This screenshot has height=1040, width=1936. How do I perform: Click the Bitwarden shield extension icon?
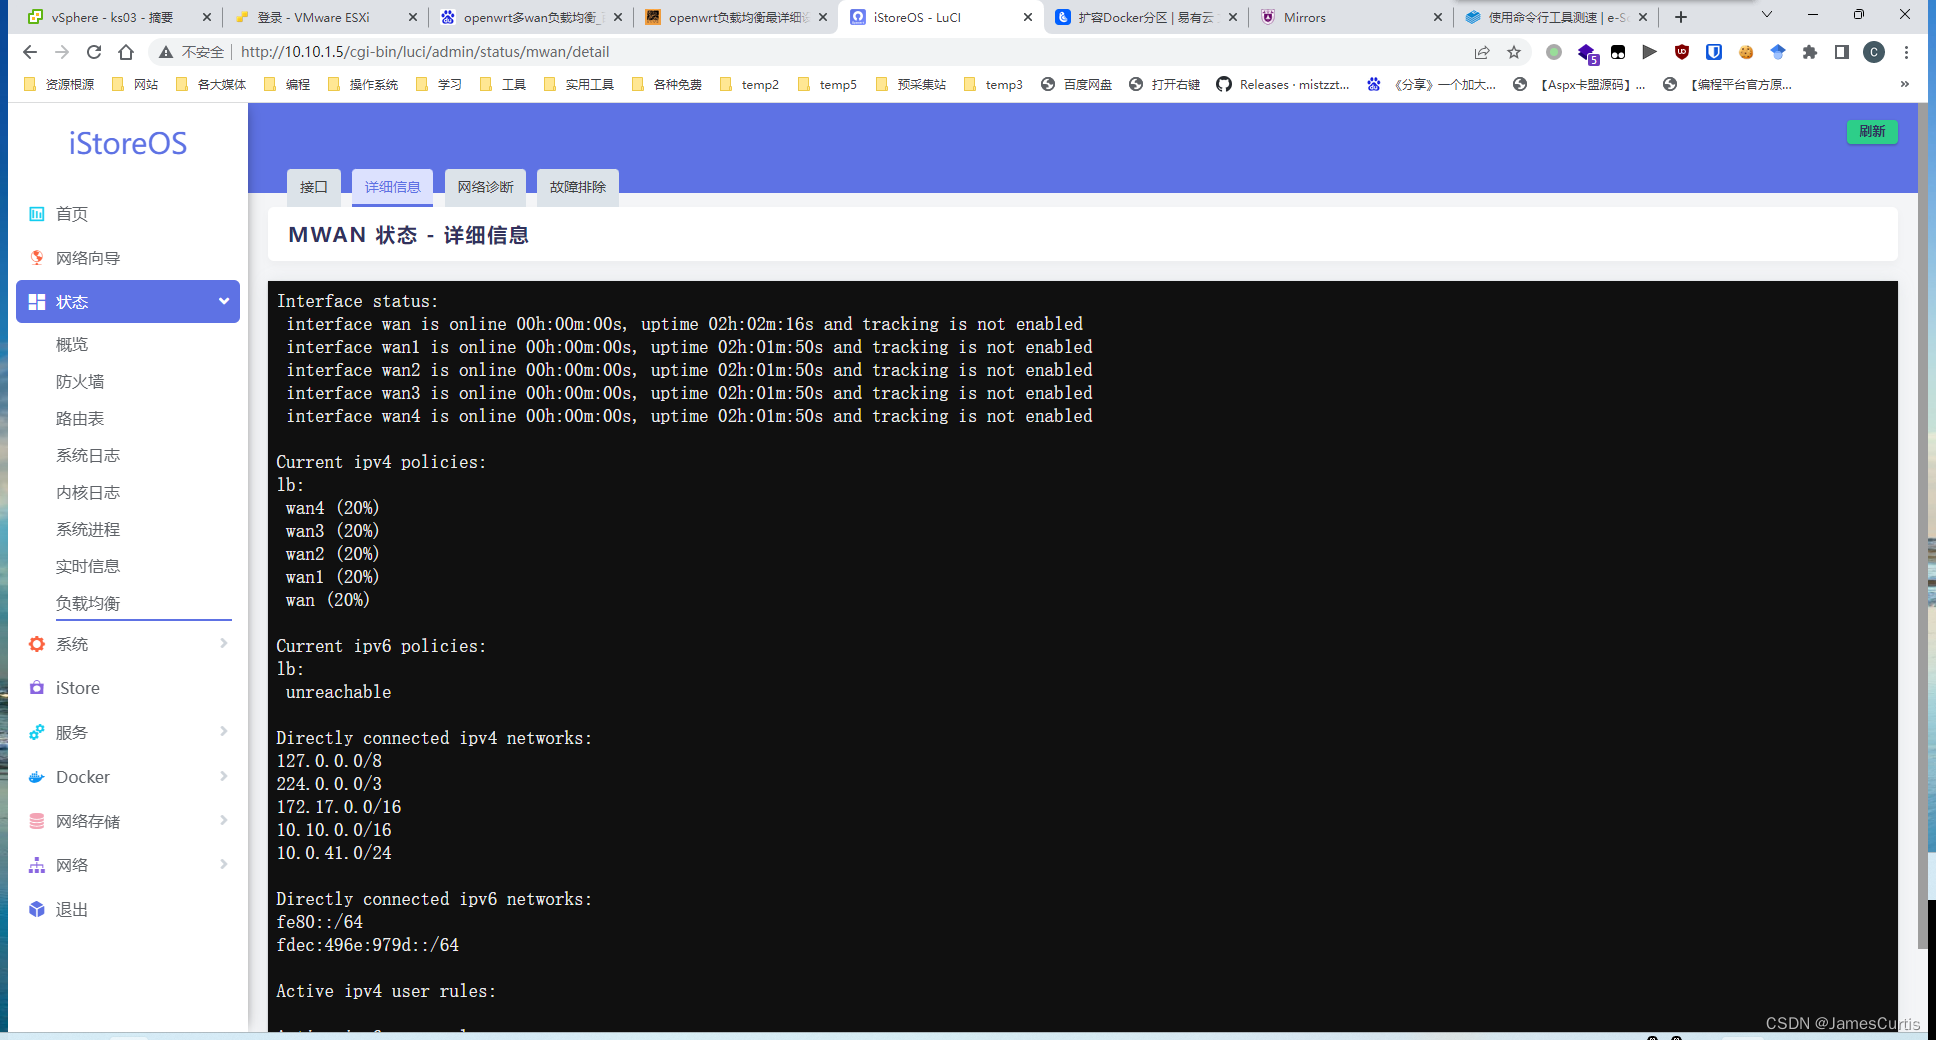coord(1714,52)
